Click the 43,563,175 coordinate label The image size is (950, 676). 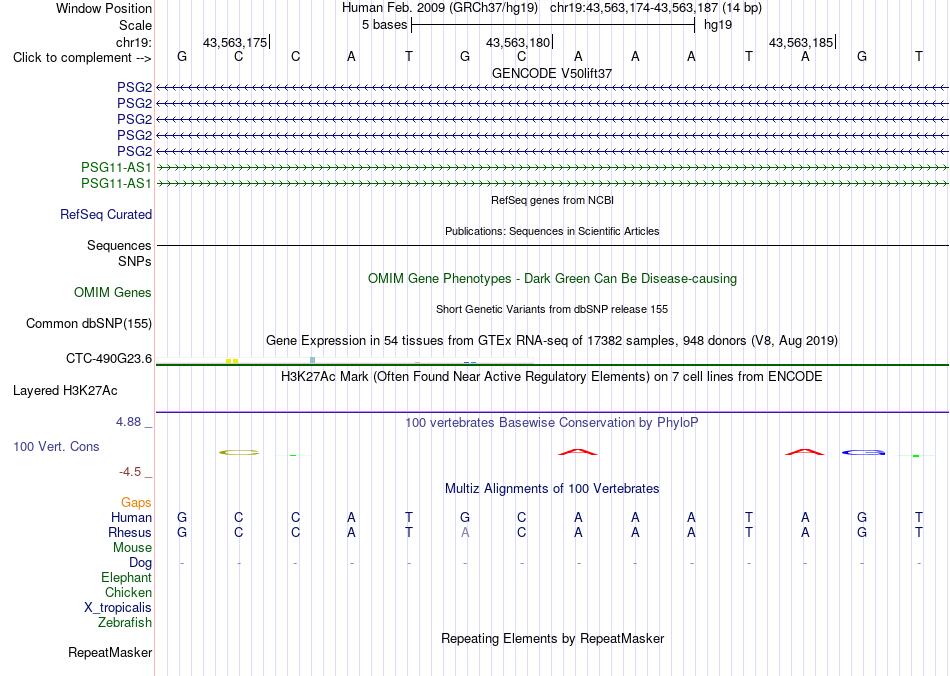click(x=235, y=42)
